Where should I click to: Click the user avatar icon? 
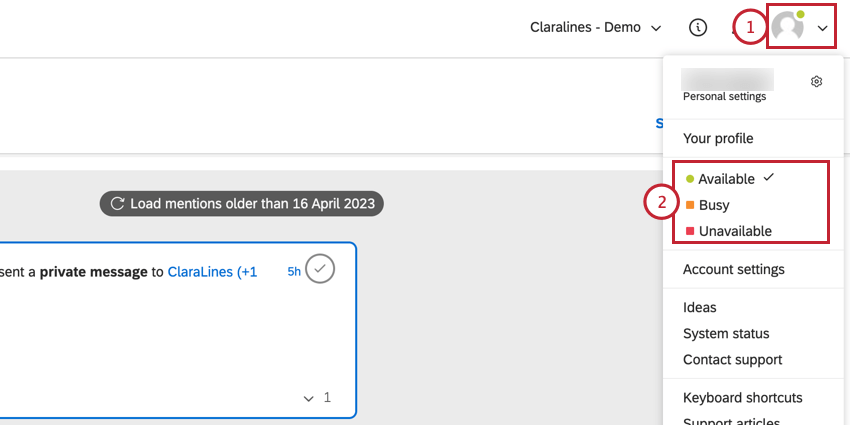tap(788, 26)
